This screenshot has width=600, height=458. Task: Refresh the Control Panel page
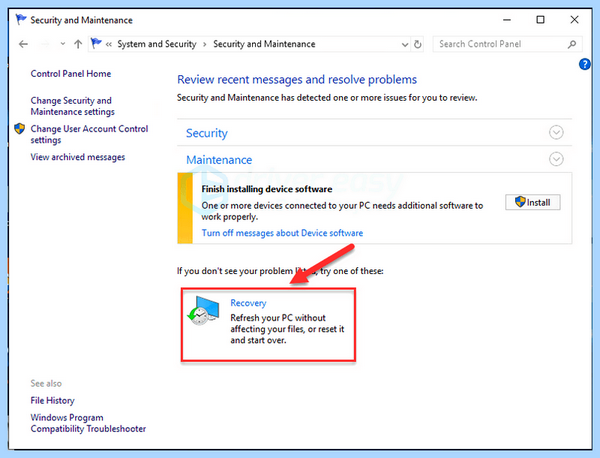point(418,44)
